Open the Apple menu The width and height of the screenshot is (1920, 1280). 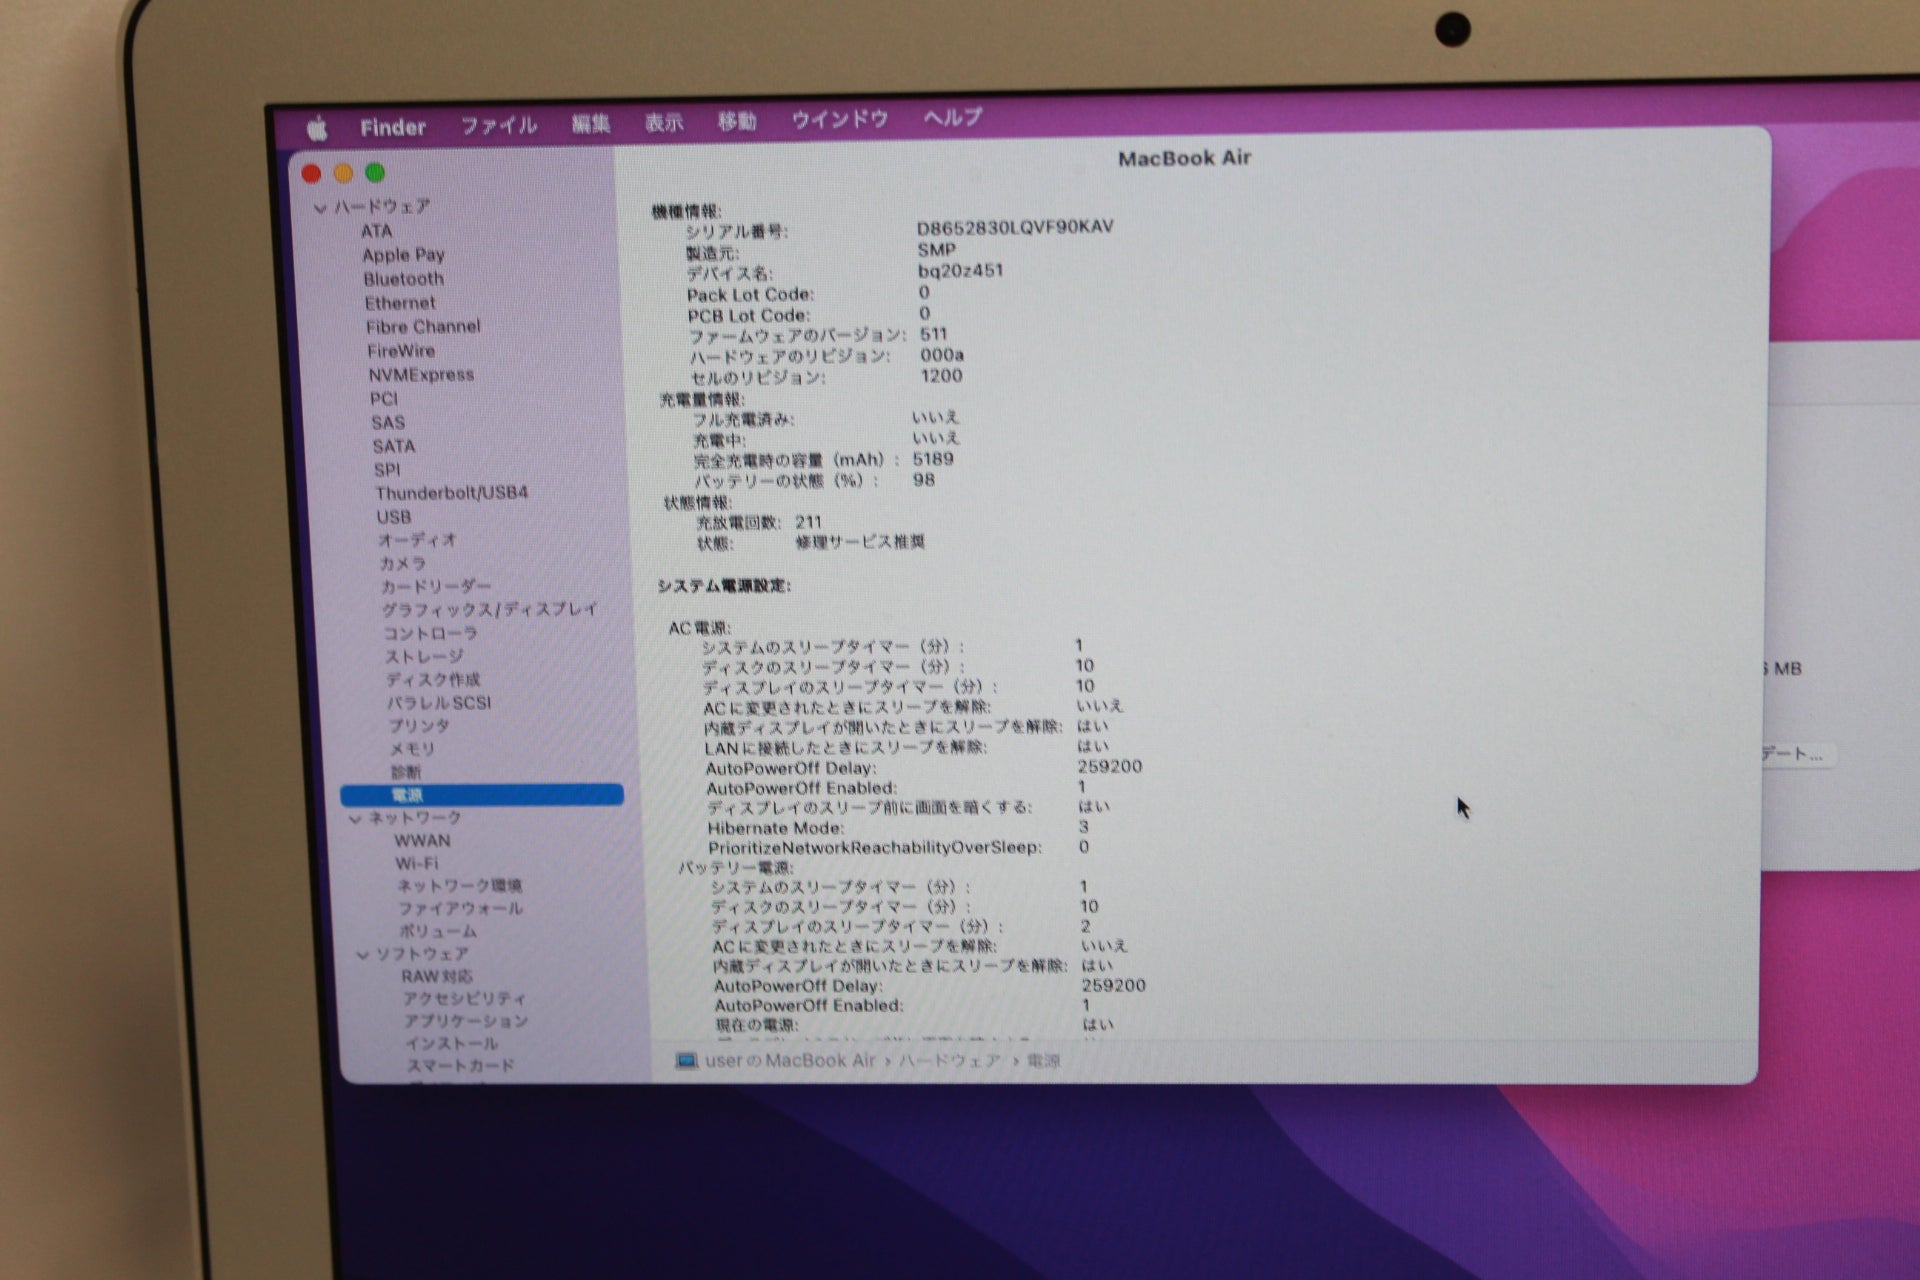(317, 128)
